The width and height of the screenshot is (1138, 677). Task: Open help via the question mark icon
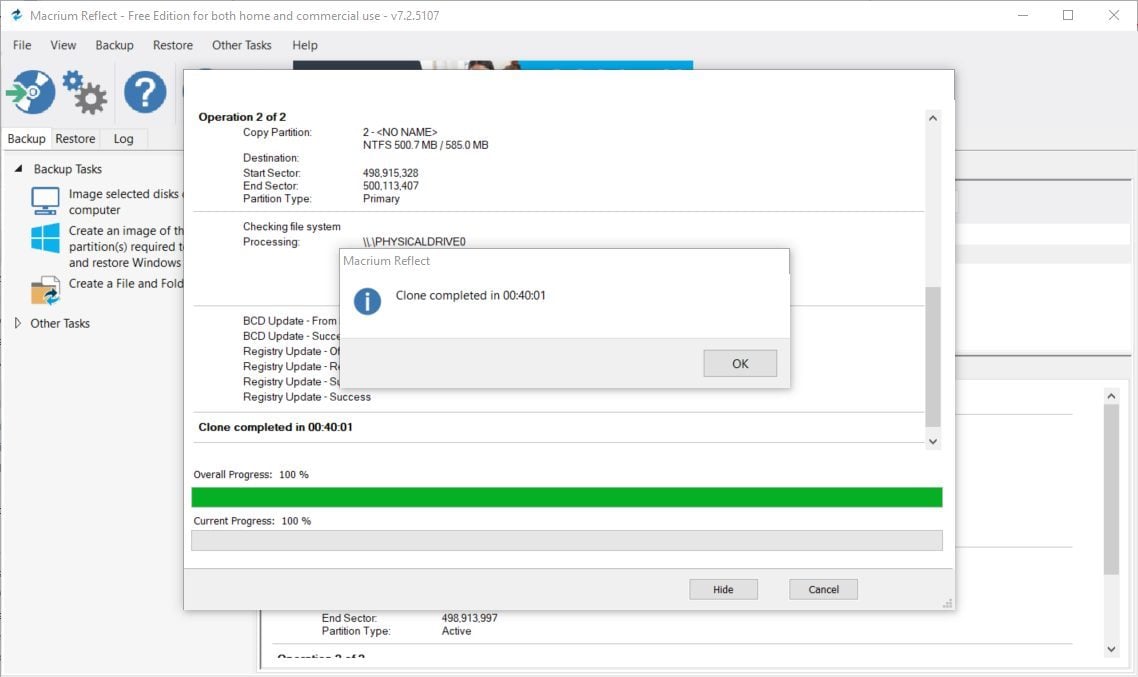pos(145,92)
